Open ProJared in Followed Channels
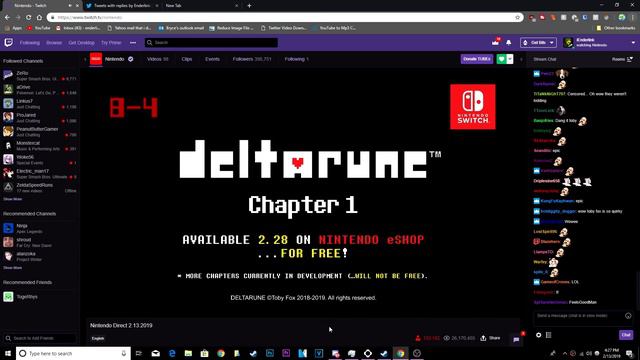 pos(40,118)
